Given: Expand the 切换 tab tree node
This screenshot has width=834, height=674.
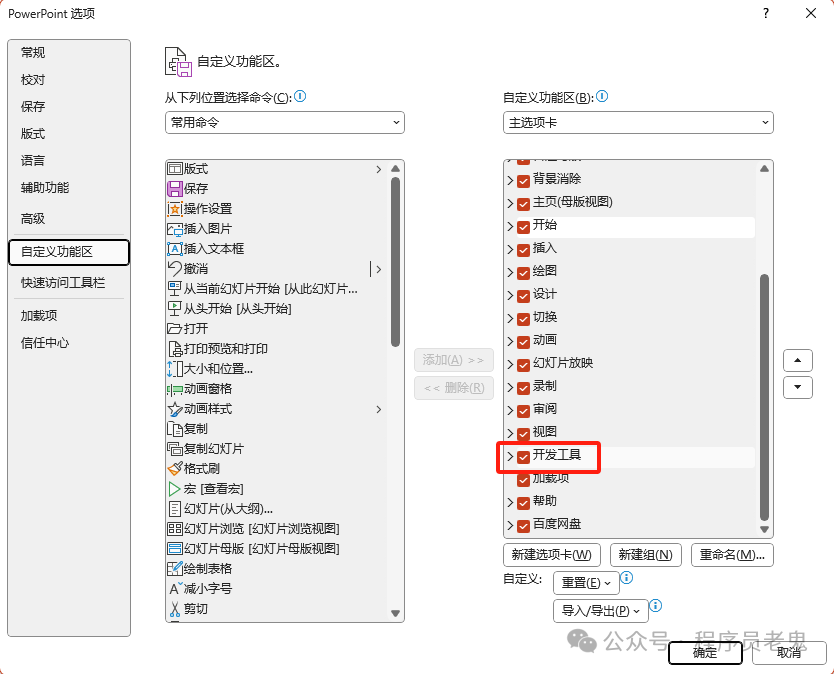Looking at the screenshot, I should pyautogui.click(x=510, y=319).
